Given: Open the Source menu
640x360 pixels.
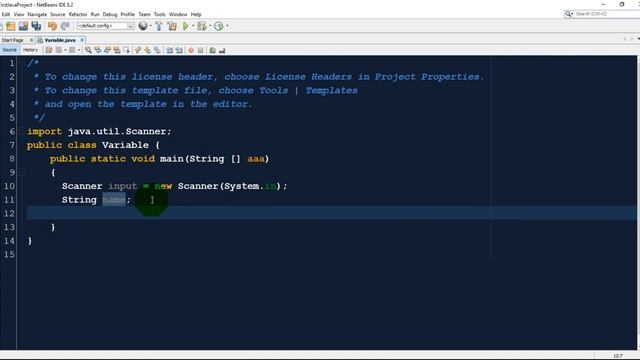Looking at the screenshot, I should point(58,14).
